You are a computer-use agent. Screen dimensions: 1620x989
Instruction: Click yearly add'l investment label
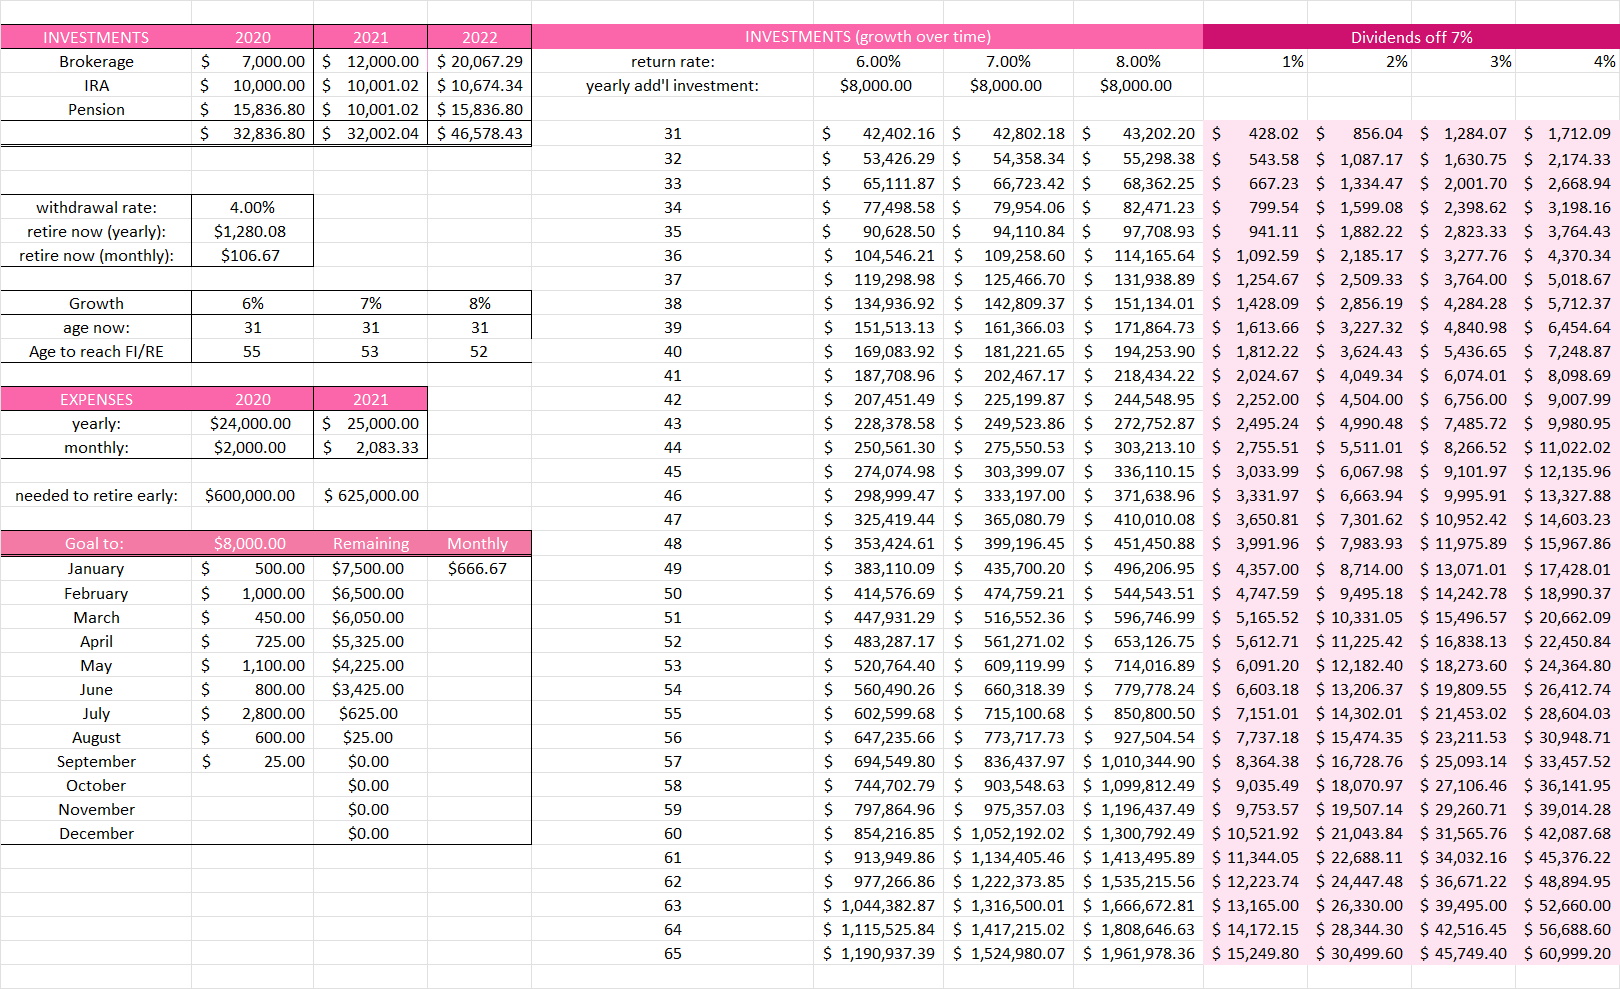pos(672,85)
